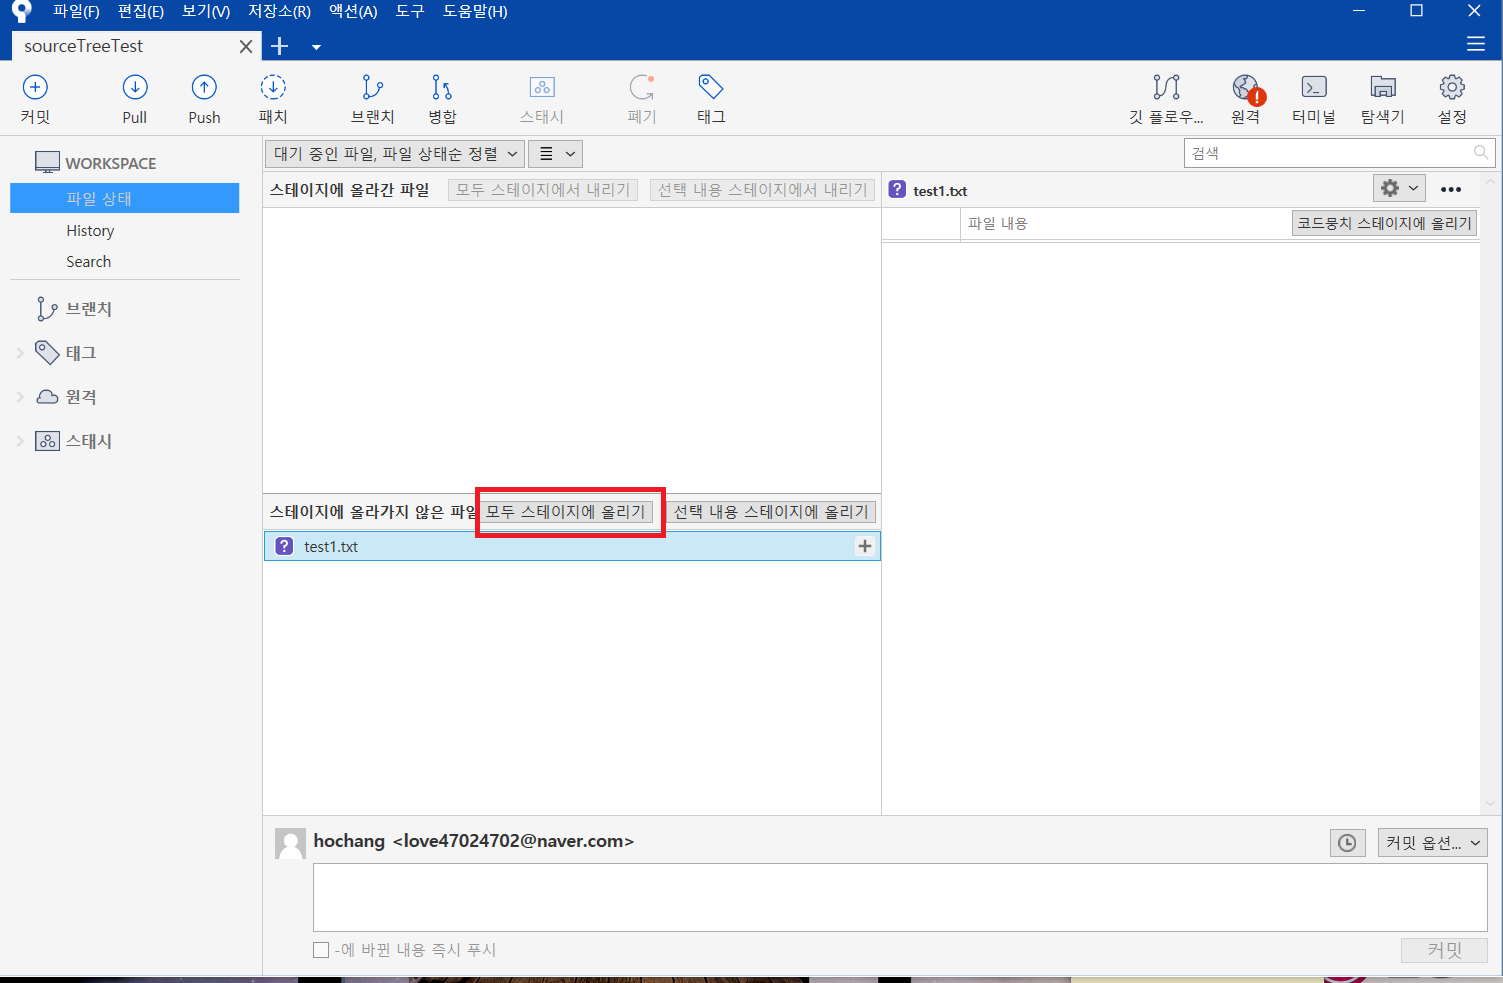Open the 브랜치 (Branch) toolbar tool
Screen dimensions: 1503x983
point(372,88)
